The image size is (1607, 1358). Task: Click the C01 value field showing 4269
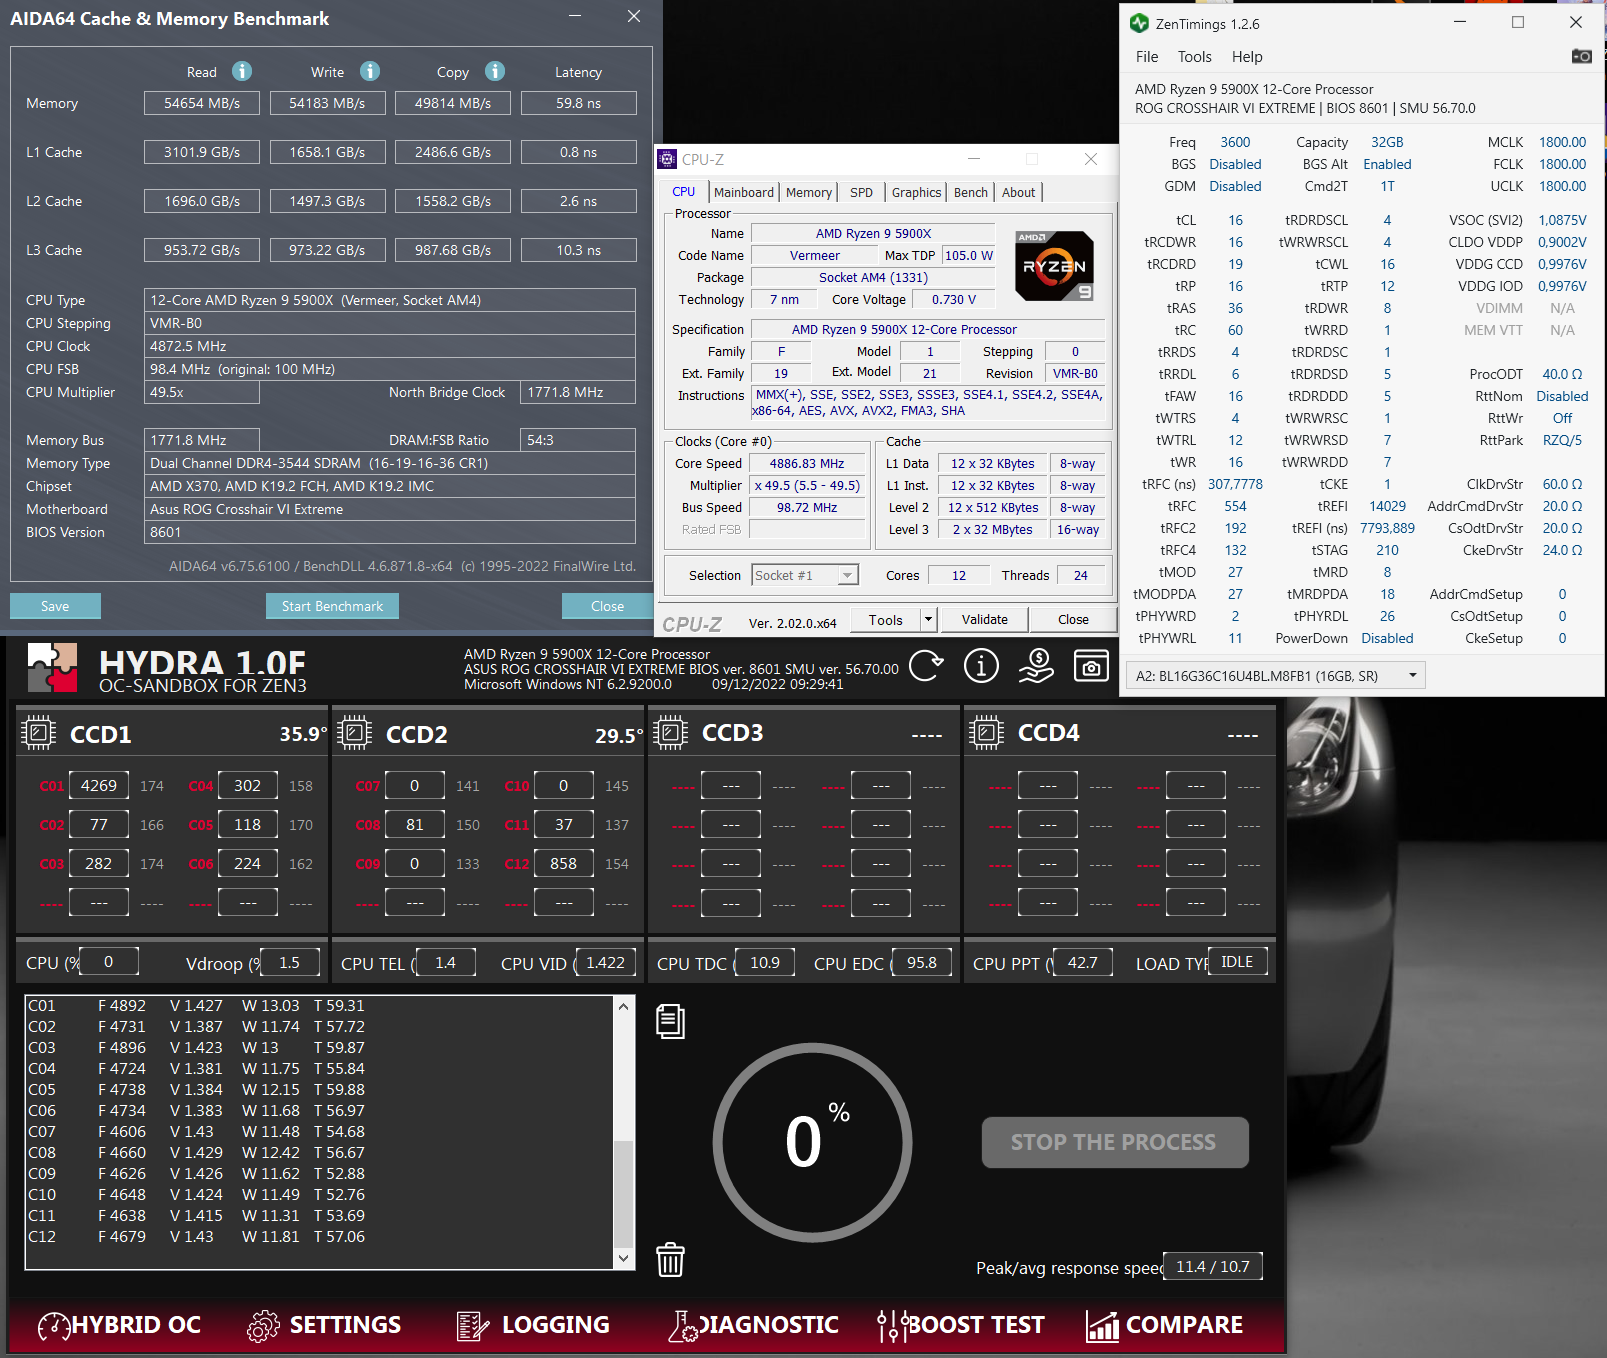99,786
